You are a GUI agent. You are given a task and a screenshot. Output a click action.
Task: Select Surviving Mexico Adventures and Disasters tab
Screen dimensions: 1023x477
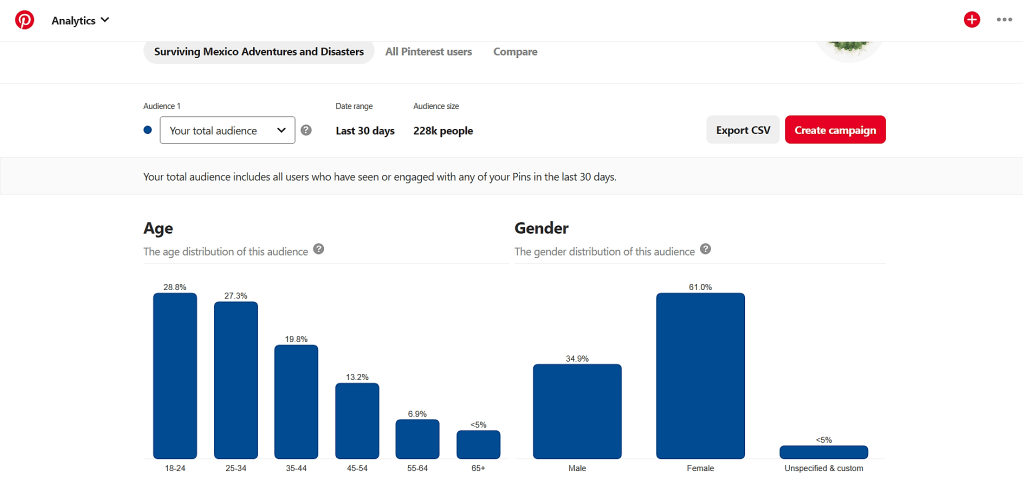click(259, 51)
